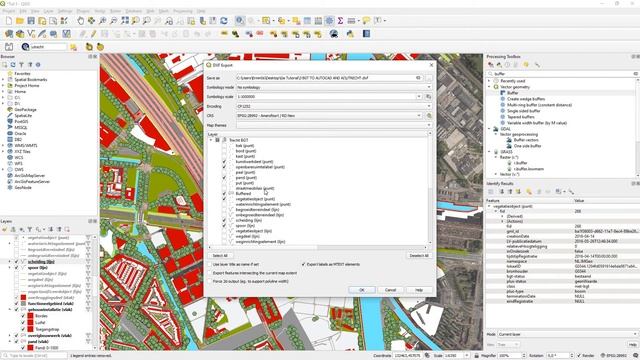The image size is (640, 360).
Task: Click the New GeoPackage Layer icon
Action: click(20, 34)
